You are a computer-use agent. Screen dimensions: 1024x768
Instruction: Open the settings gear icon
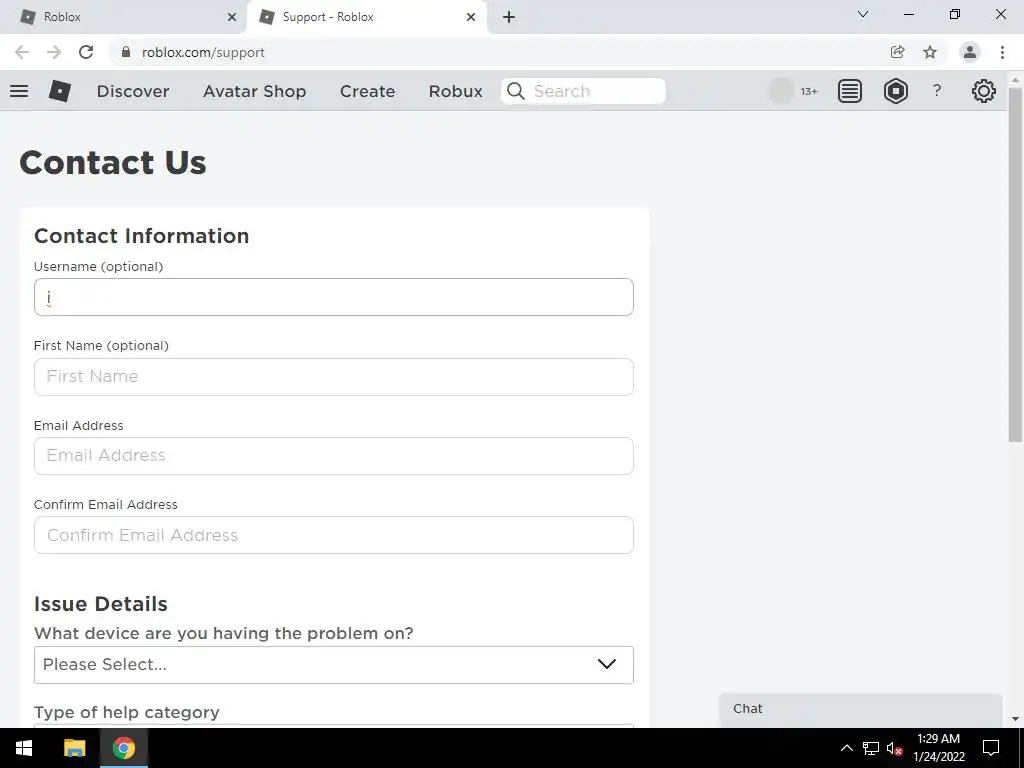984,91
